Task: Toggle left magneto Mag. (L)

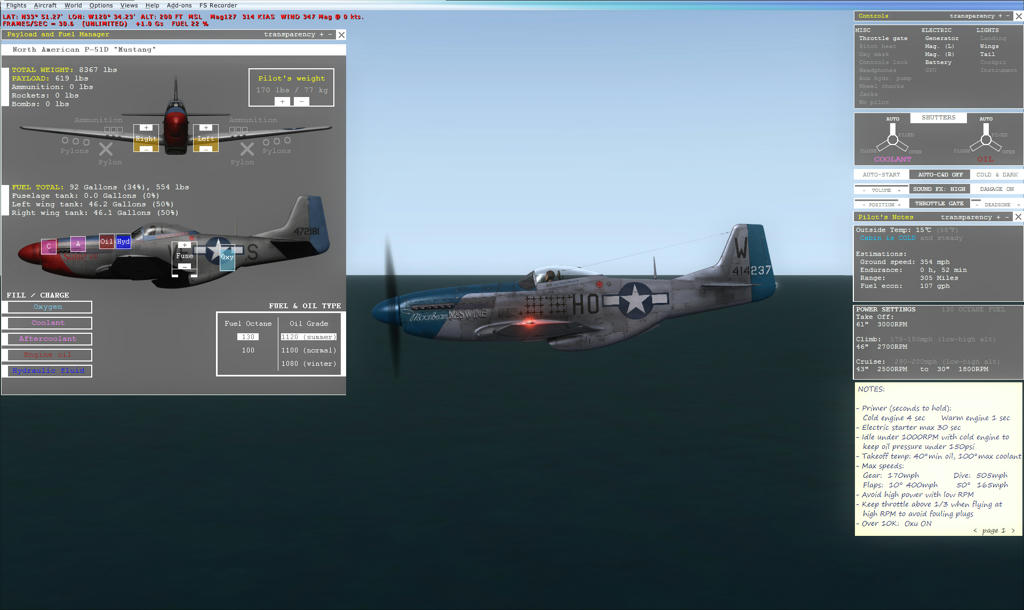Action: point(940,46)
